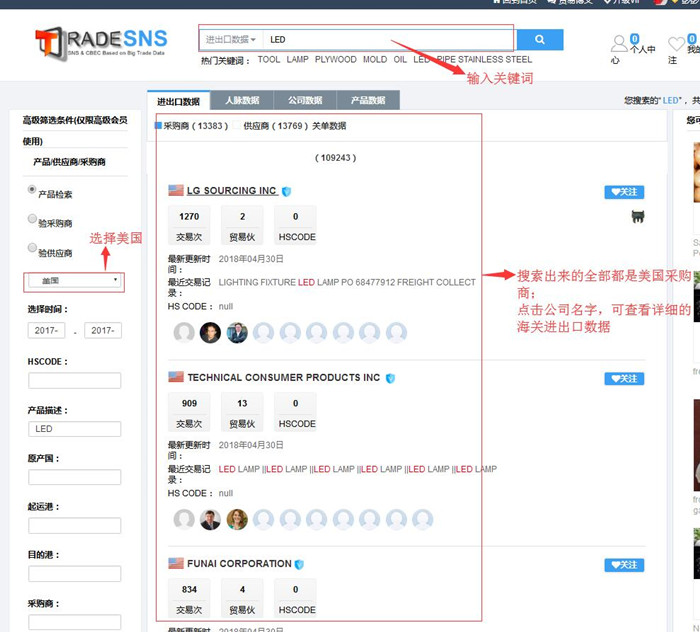Open woman's contact photo under TECHNICAL CONSUMER PRODUCTS
The width and height of the screenshot is (700, 632).
tap(237, 519)
